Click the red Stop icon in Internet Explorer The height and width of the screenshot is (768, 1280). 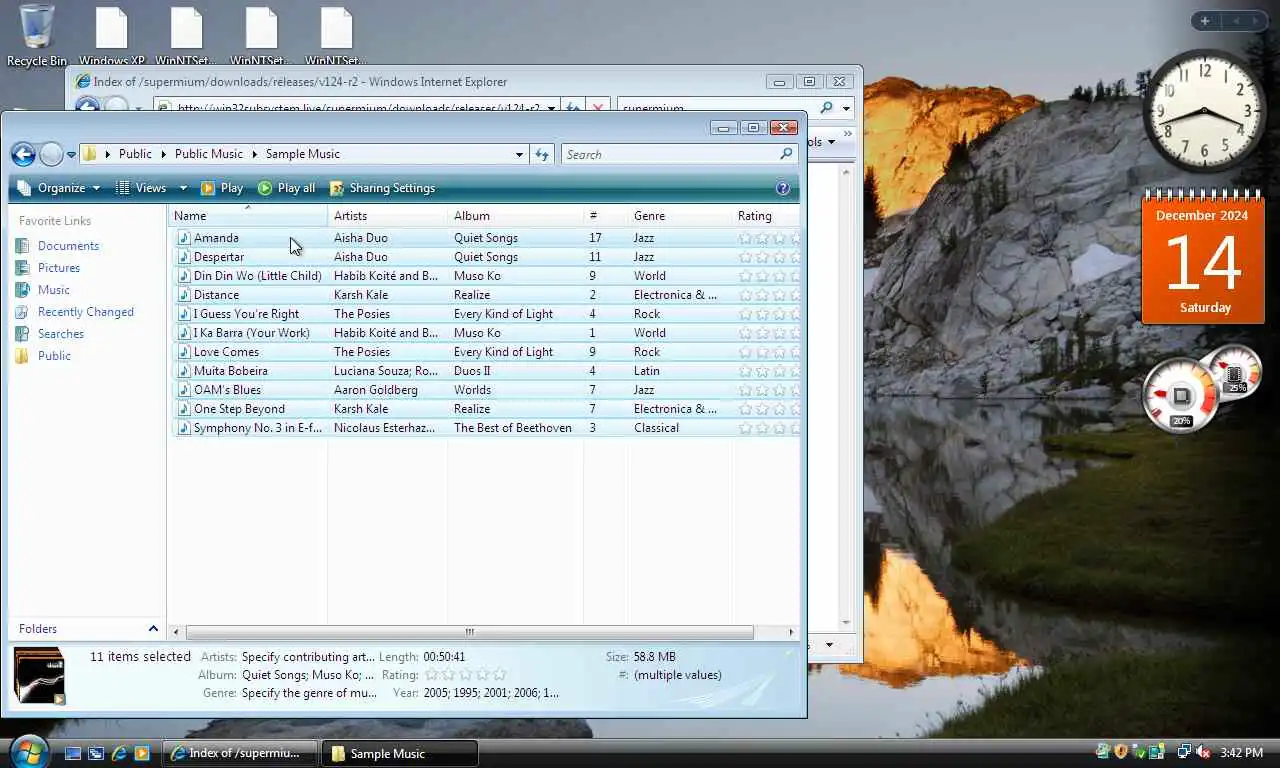tap(598, 108)
